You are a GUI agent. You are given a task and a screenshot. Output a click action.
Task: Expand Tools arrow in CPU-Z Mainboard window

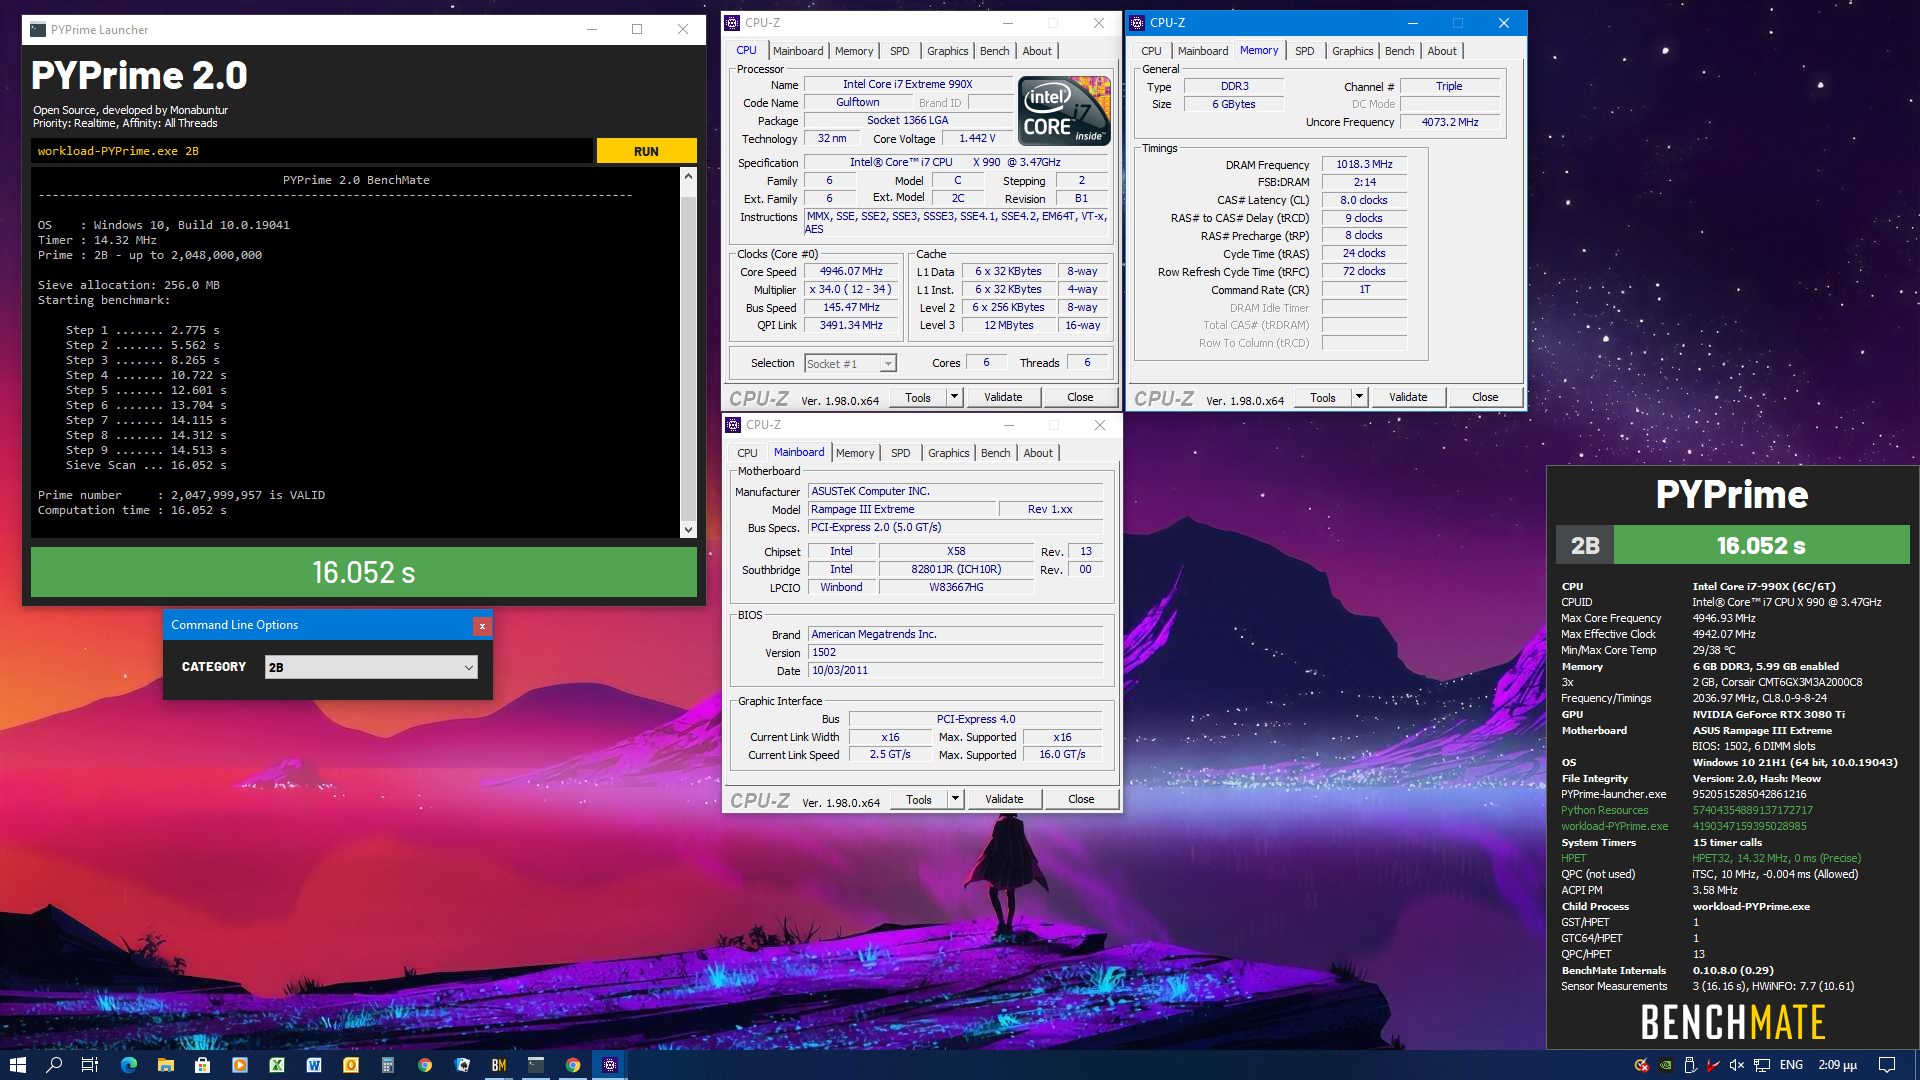(955, 799)
